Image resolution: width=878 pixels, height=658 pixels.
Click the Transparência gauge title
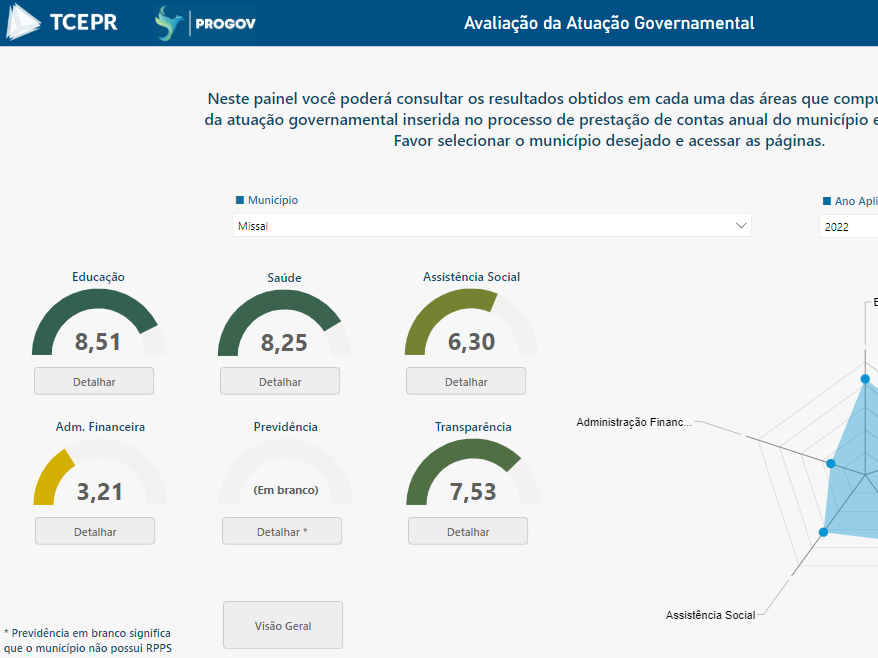(473, 427)
